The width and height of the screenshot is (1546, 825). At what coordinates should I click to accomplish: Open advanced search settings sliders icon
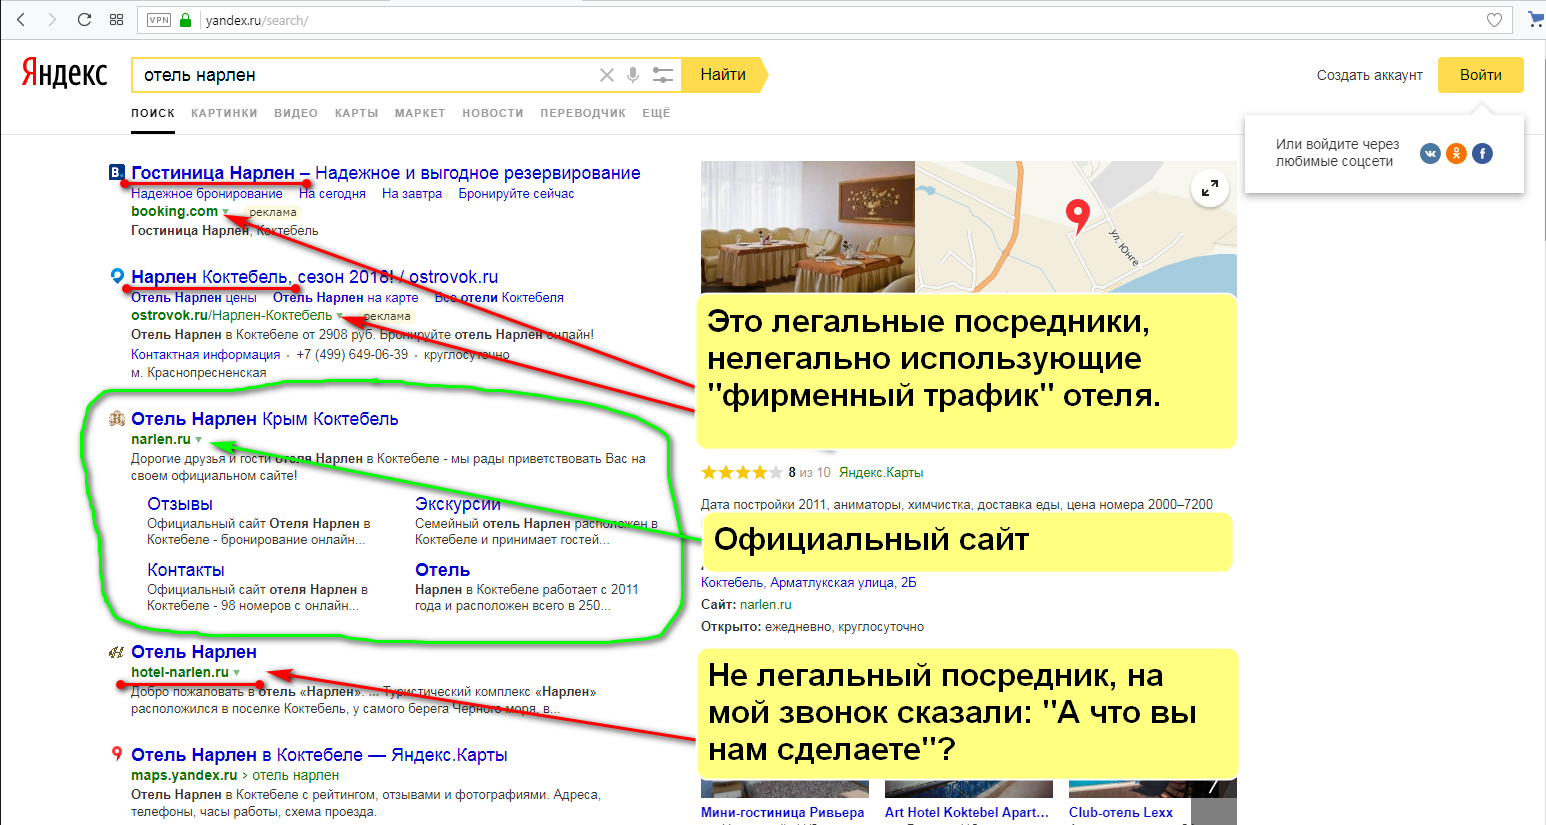663,75
